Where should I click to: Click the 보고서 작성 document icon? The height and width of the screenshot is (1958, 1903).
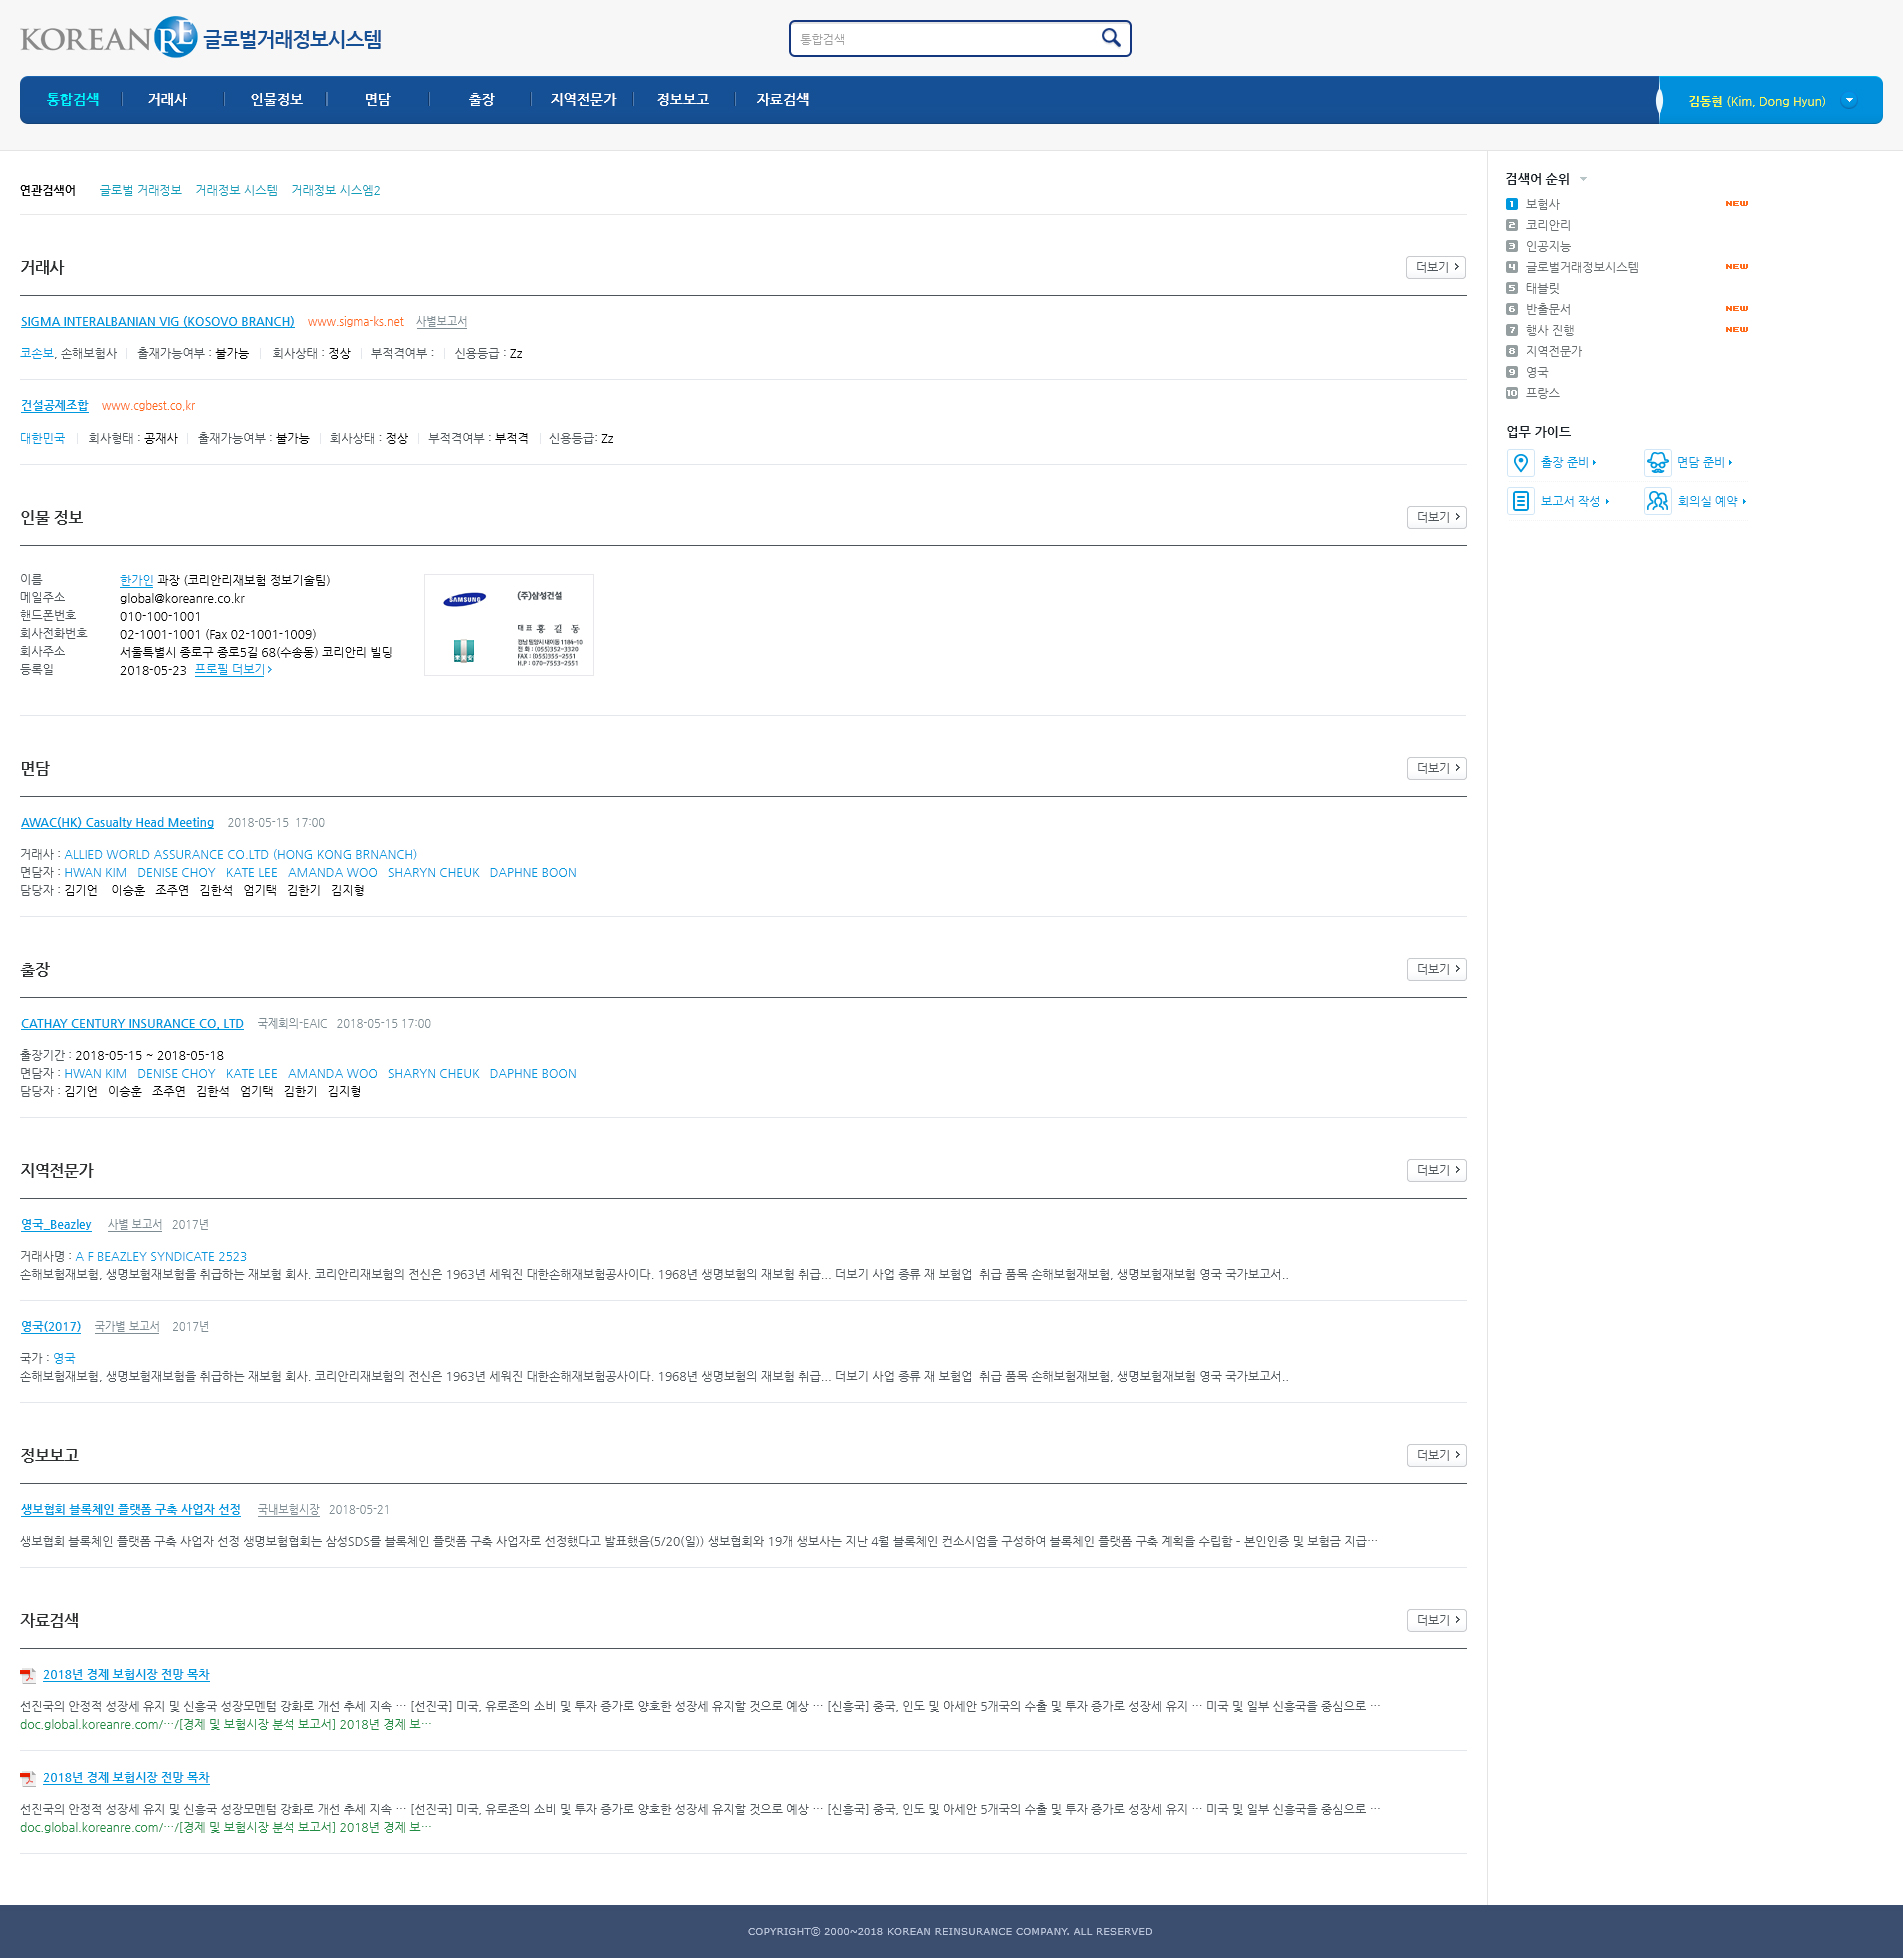click(1520, 501)
